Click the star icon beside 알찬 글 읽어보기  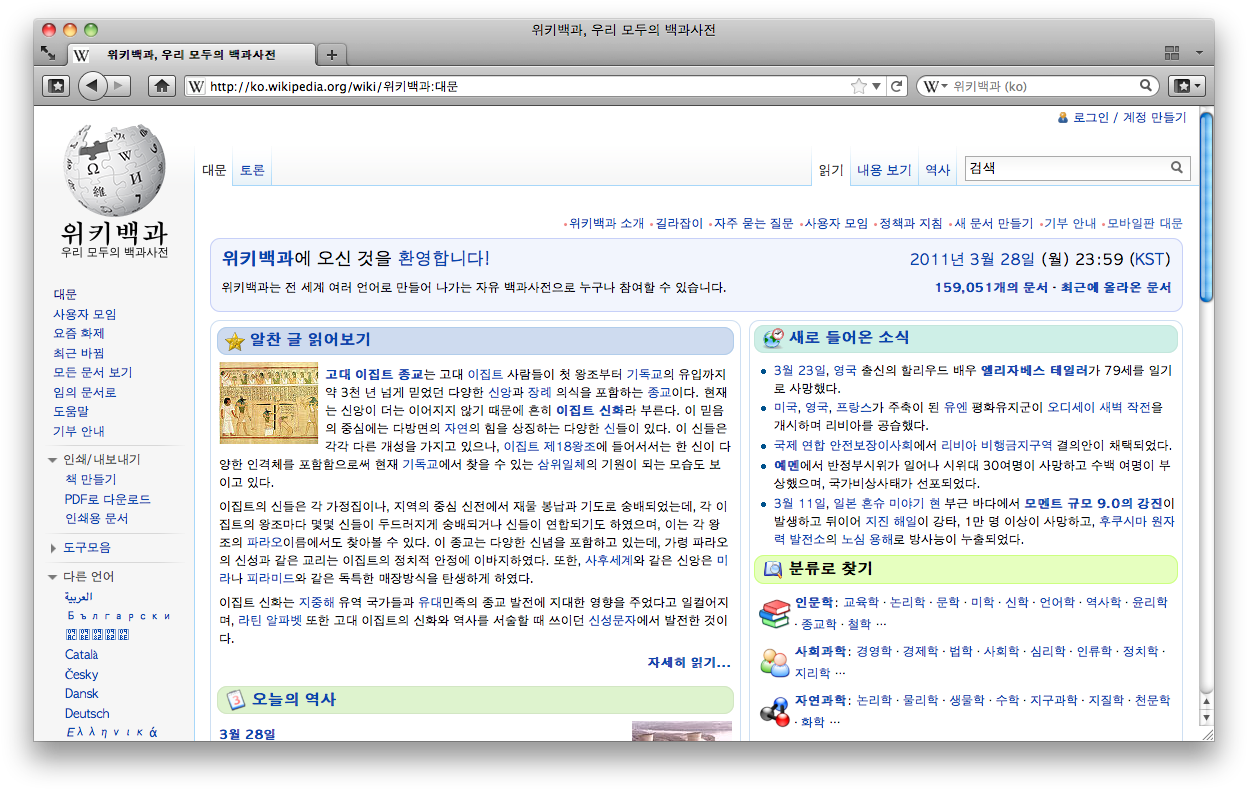click(235, 341)
